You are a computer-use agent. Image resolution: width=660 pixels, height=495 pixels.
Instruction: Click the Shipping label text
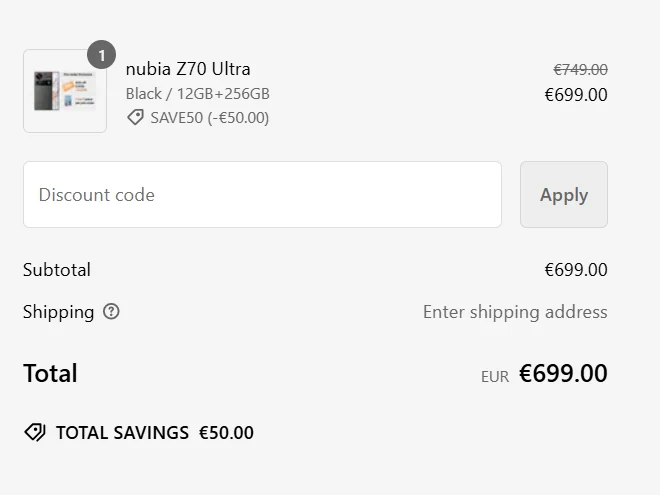(59, 312)
